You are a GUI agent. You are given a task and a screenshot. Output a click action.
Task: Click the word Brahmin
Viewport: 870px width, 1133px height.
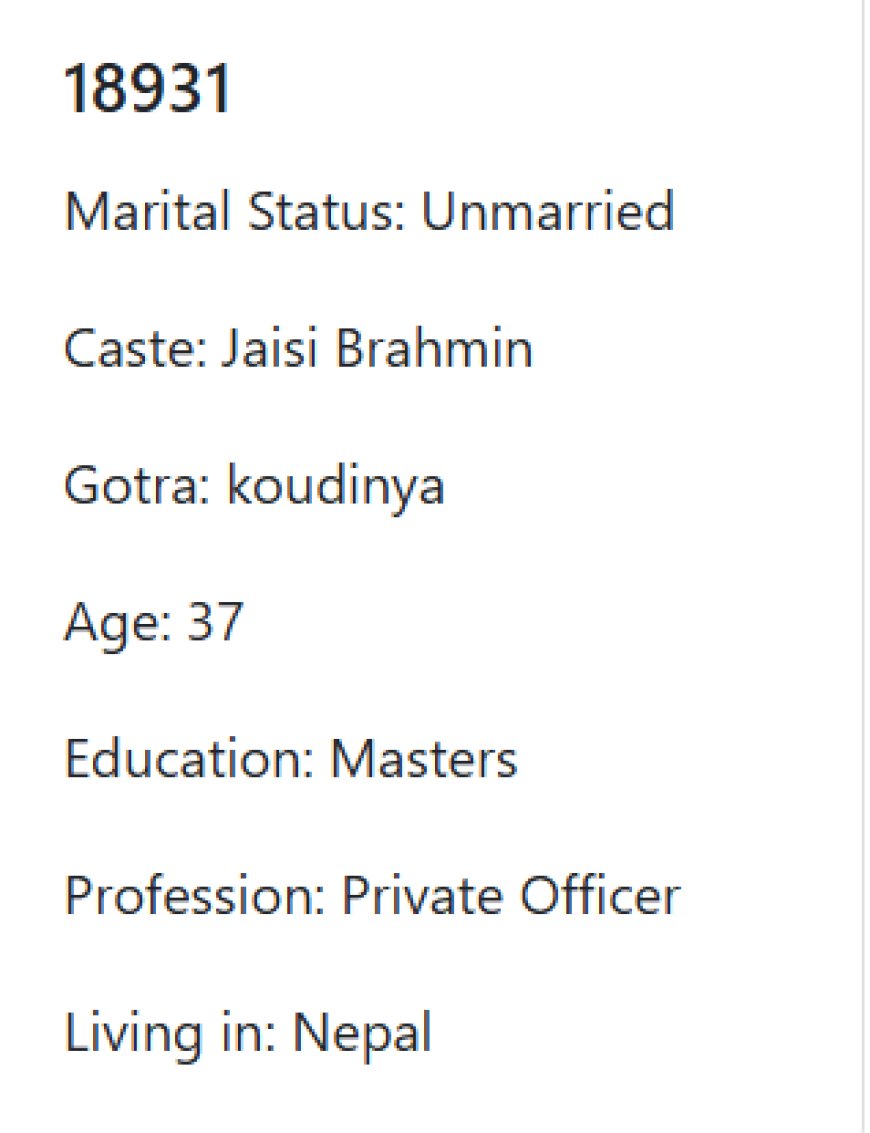pos(434,347)
